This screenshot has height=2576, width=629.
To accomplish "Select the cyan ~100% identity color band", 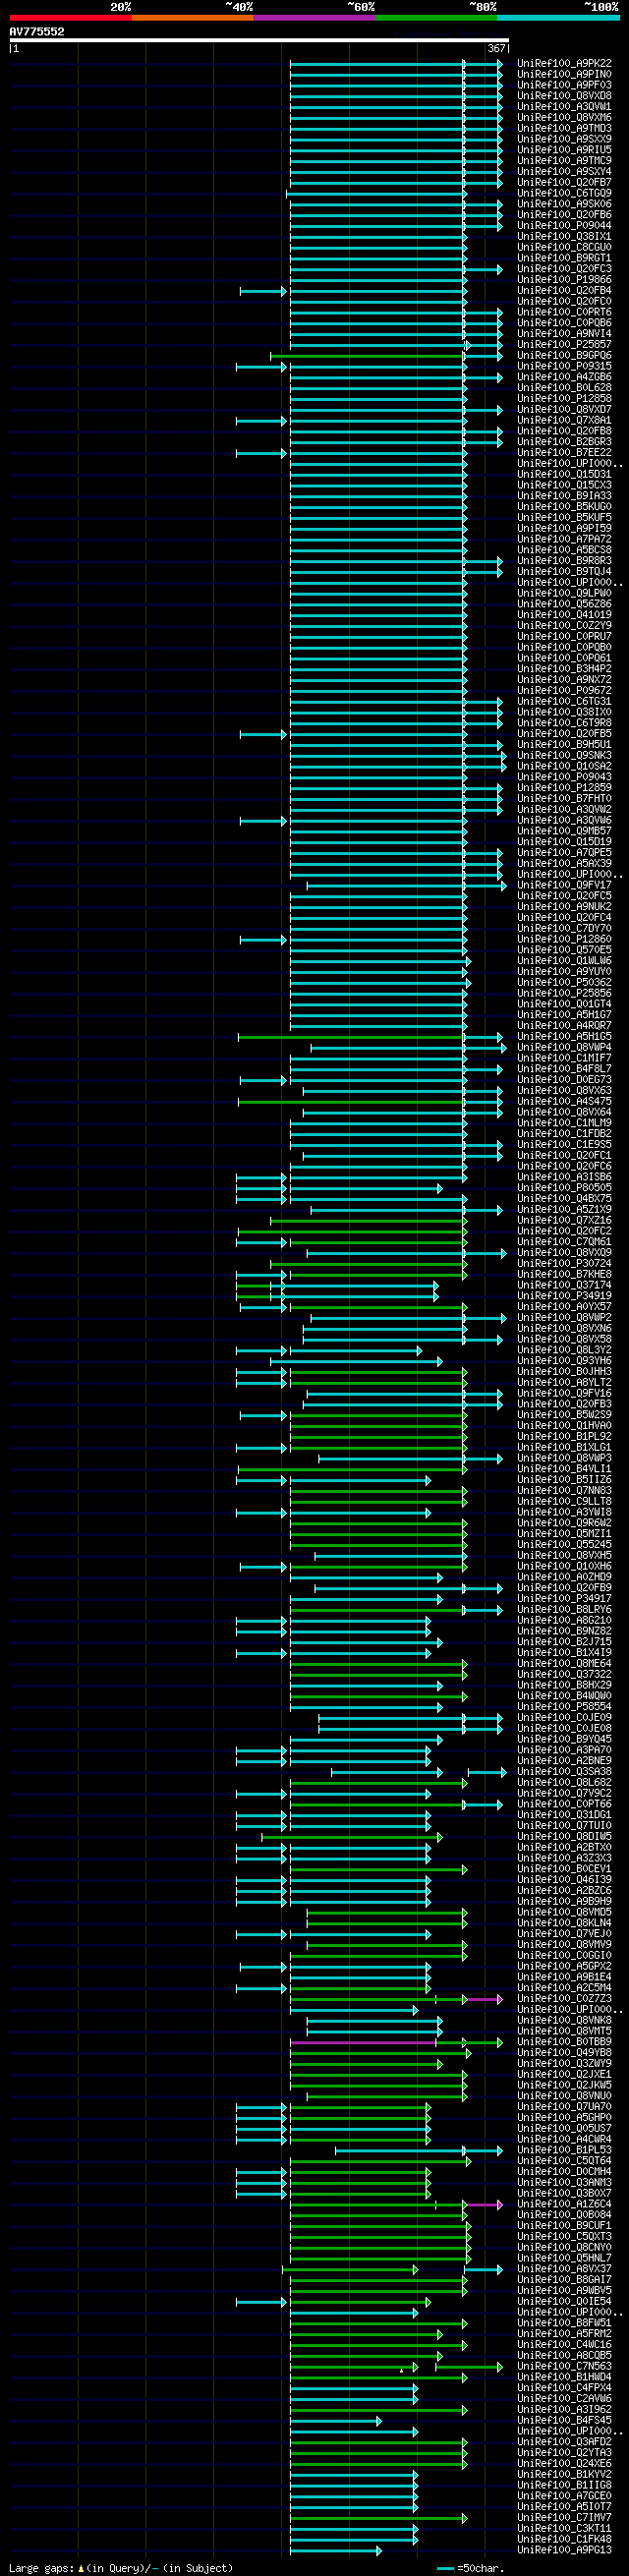I will tap(558, 17).
